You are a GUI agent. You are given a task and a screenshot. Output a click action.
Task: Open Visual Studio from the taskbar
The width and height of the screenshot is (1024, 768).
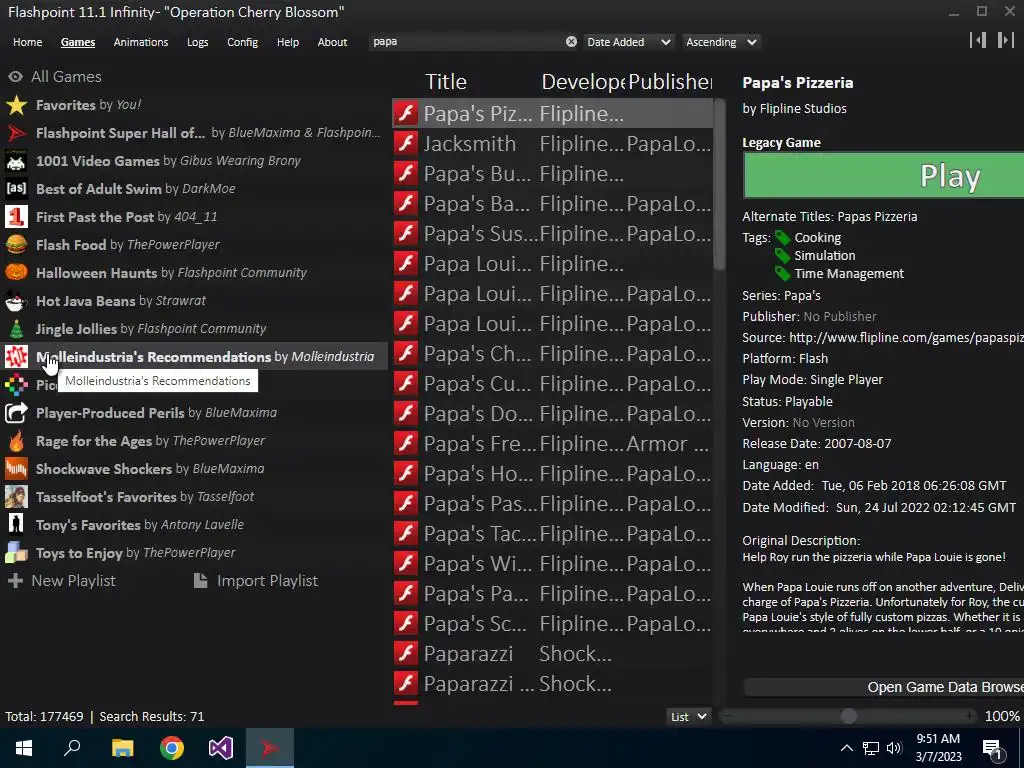coord(221,748)
